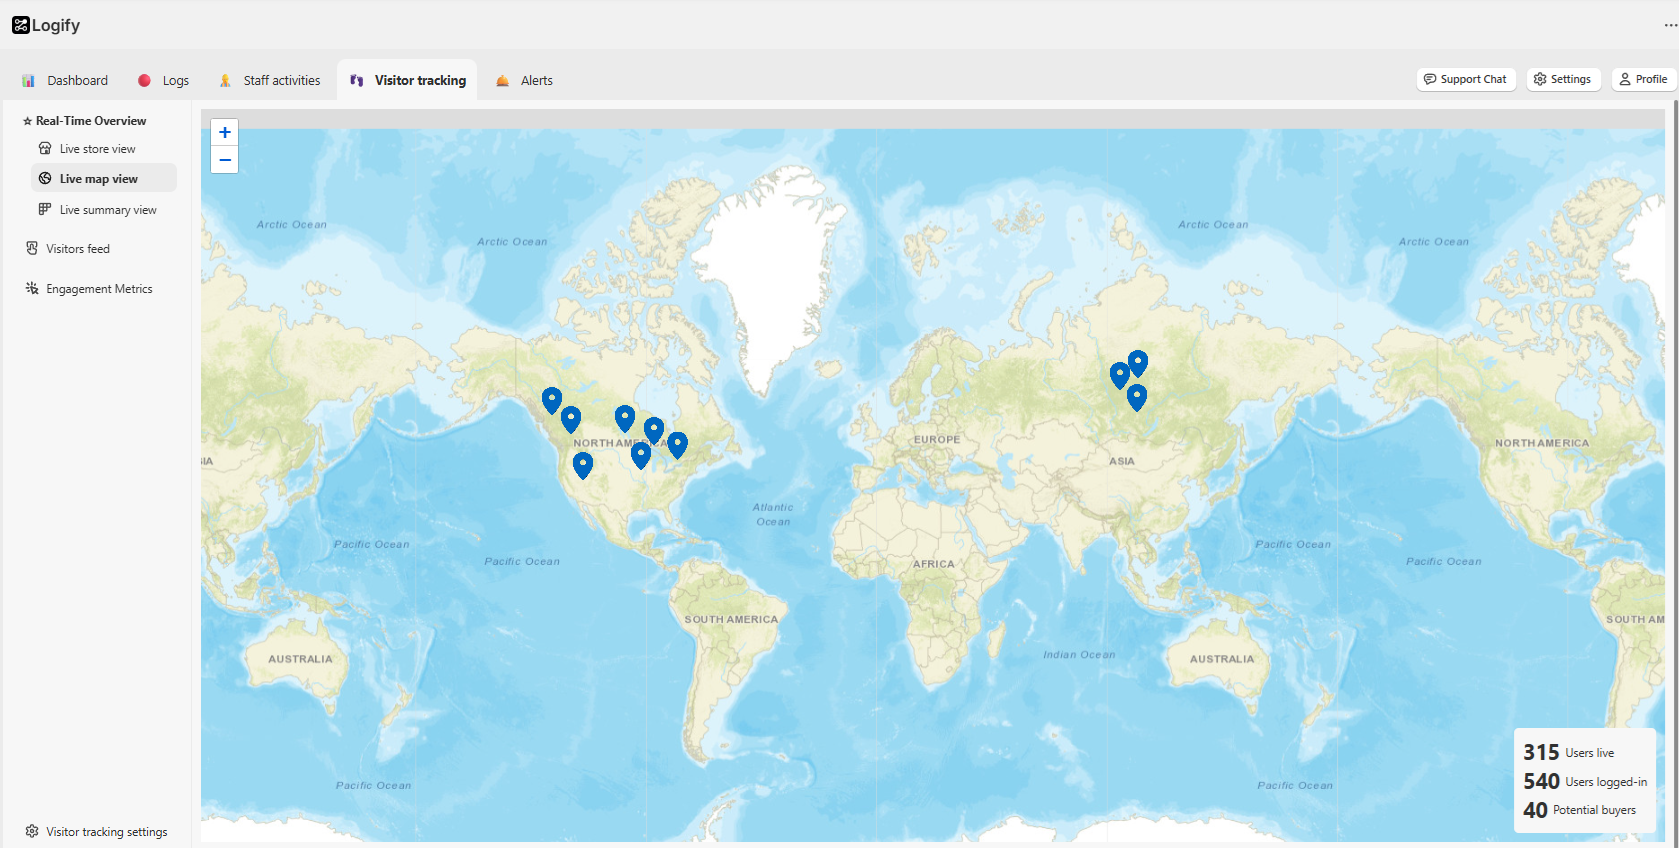Click the red Logs icon
The image size is (1679, 848).
144,80
